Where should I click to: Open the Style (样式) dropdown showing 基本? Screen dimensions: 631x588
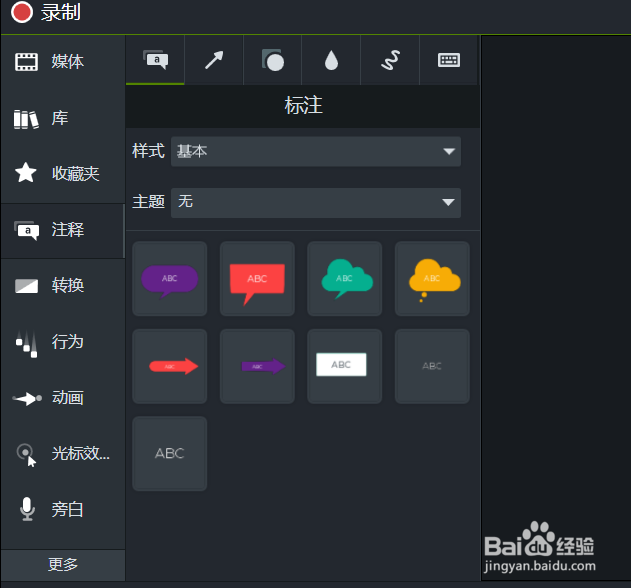tap(316, 151)
